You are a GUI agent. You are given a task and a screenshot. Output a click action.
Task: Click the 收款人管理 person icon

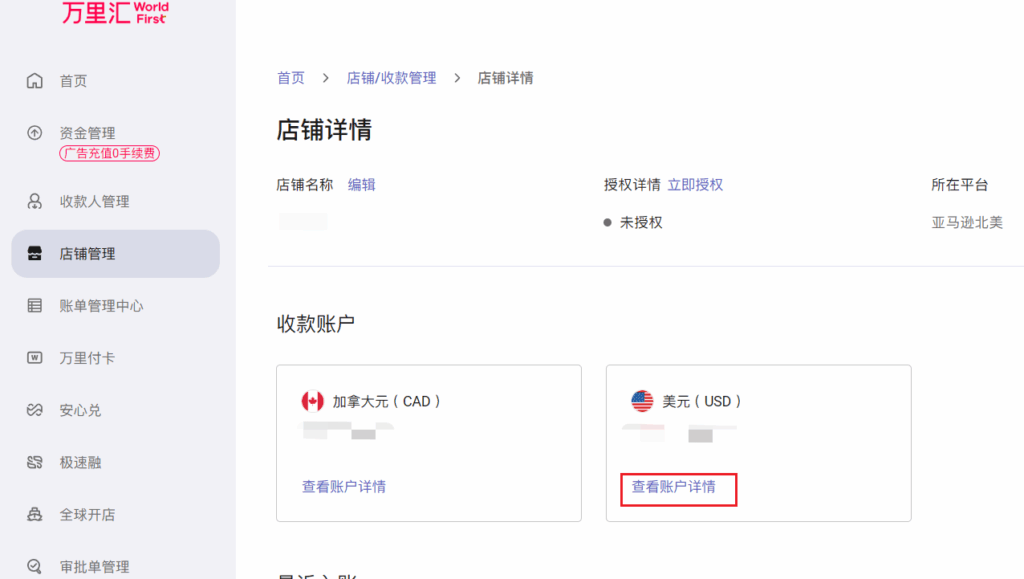[x=35, y=201]
